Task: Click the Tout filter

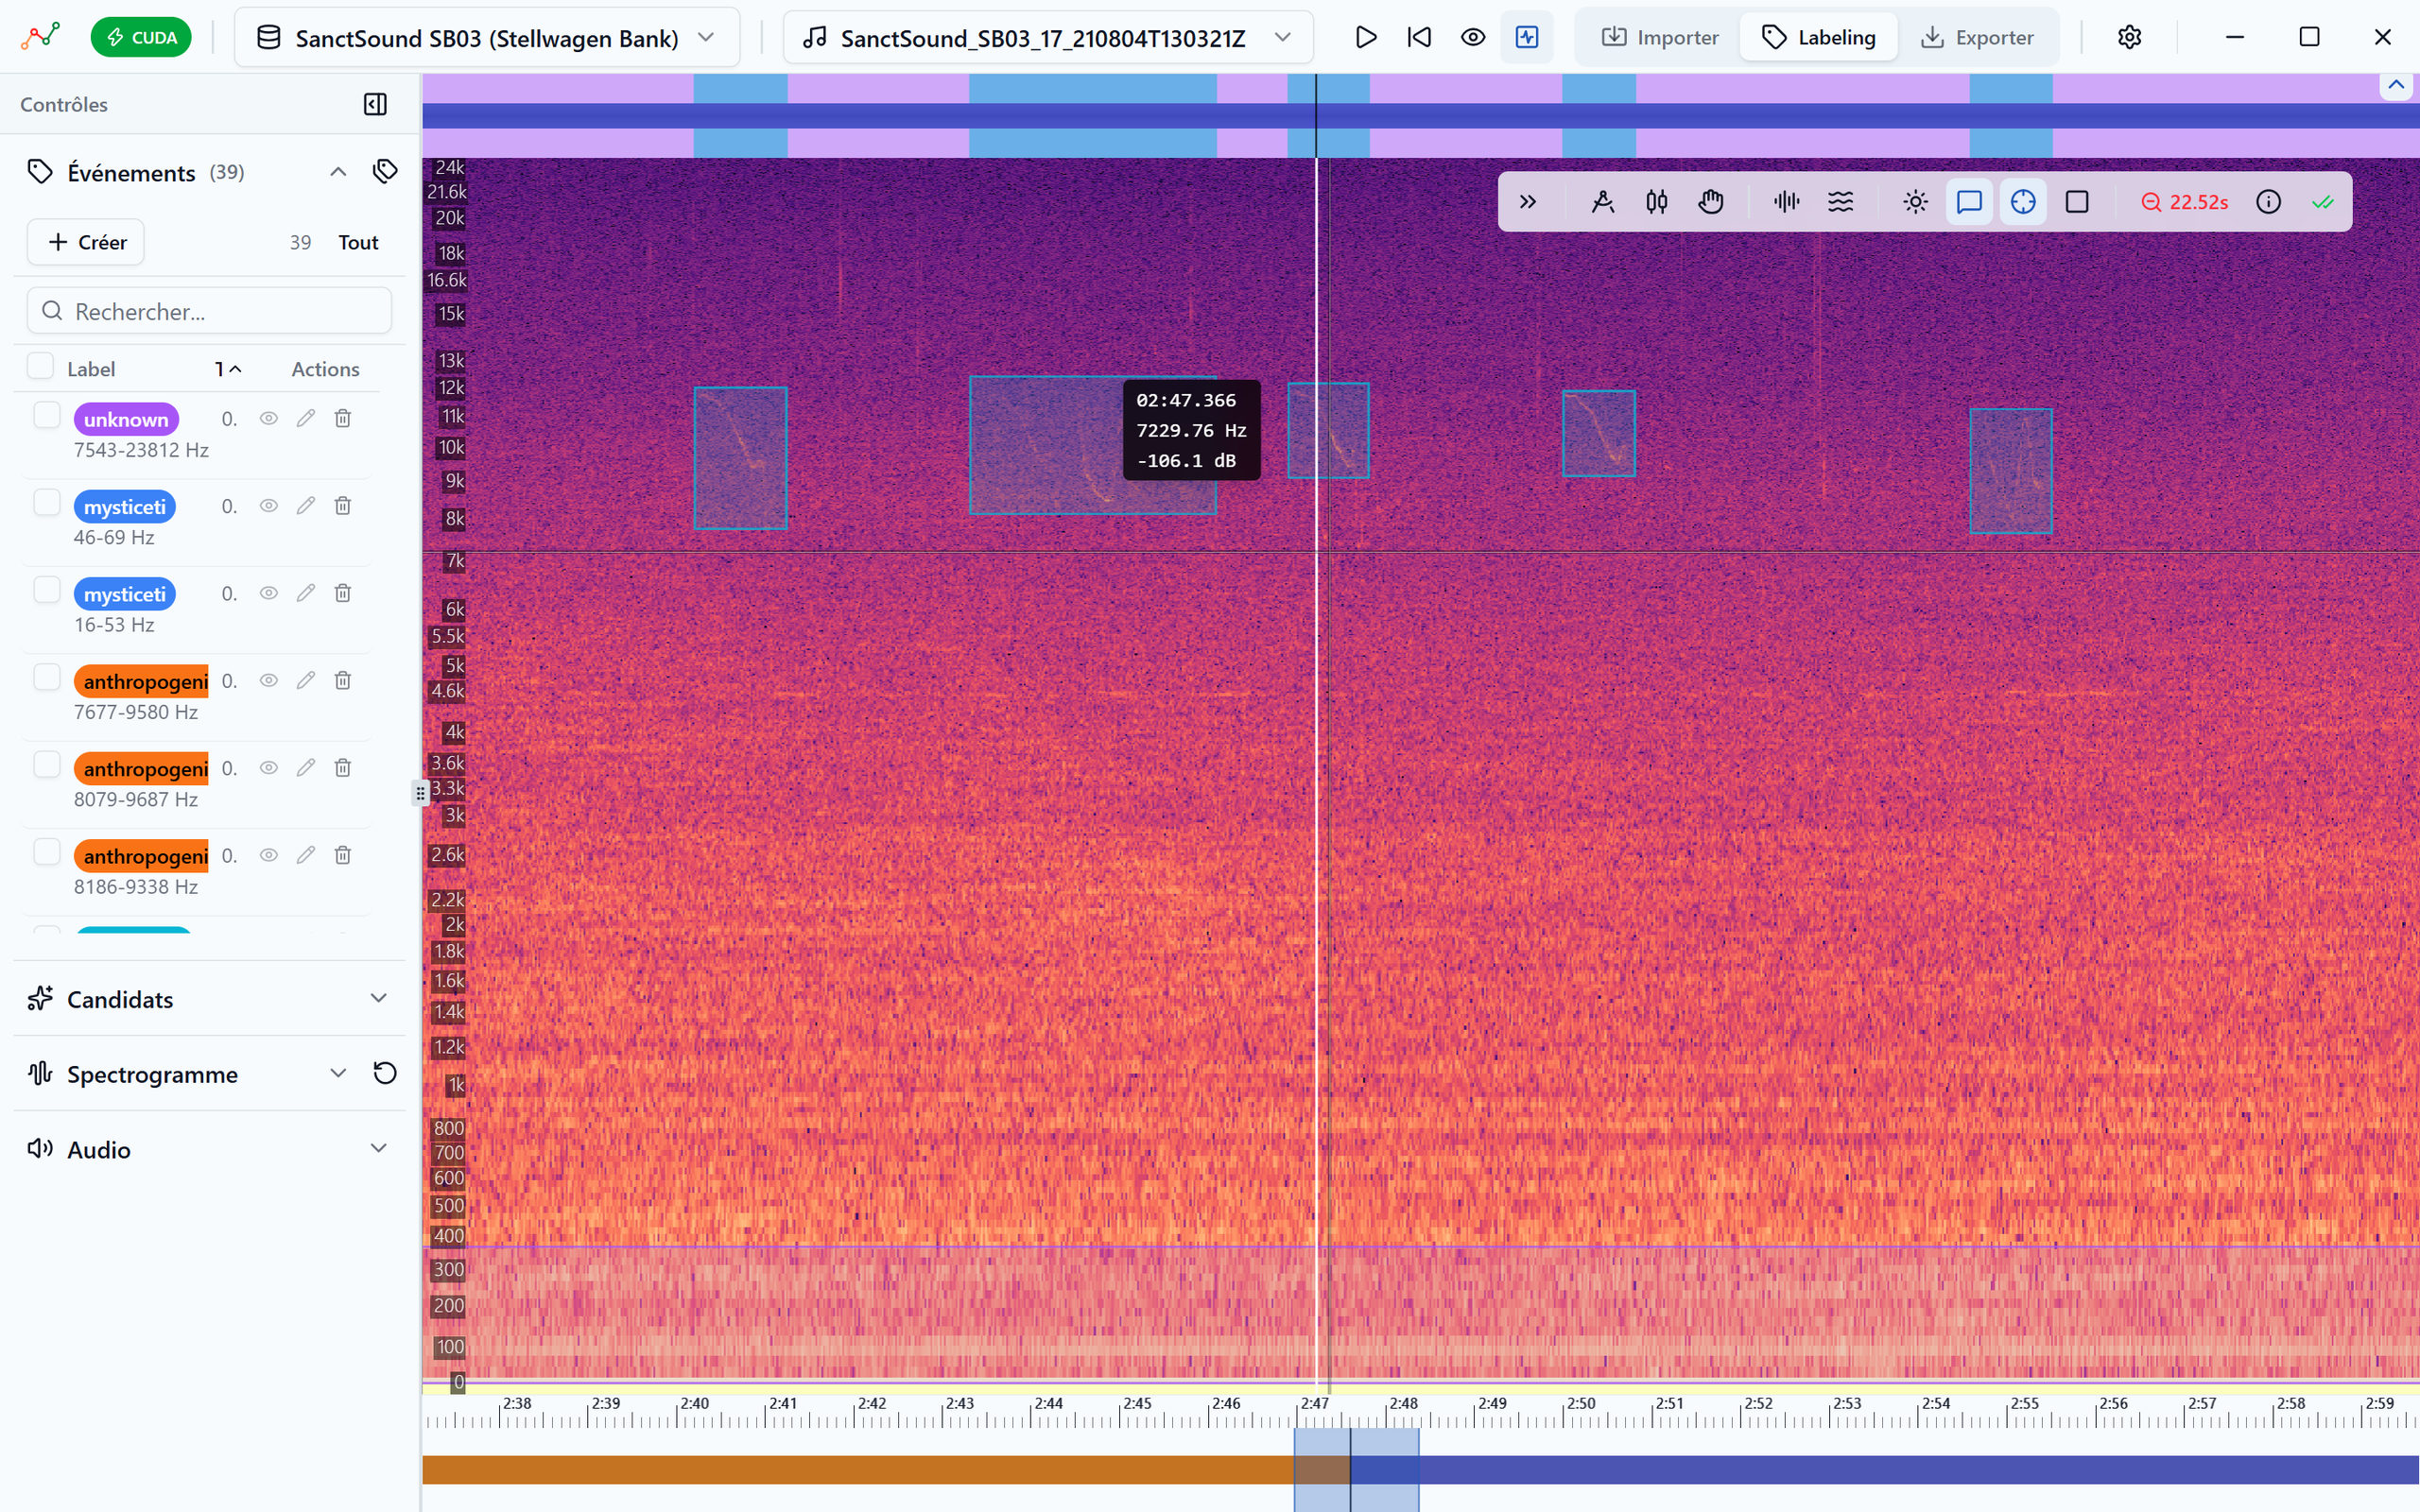Action: (x=358, y=242)
